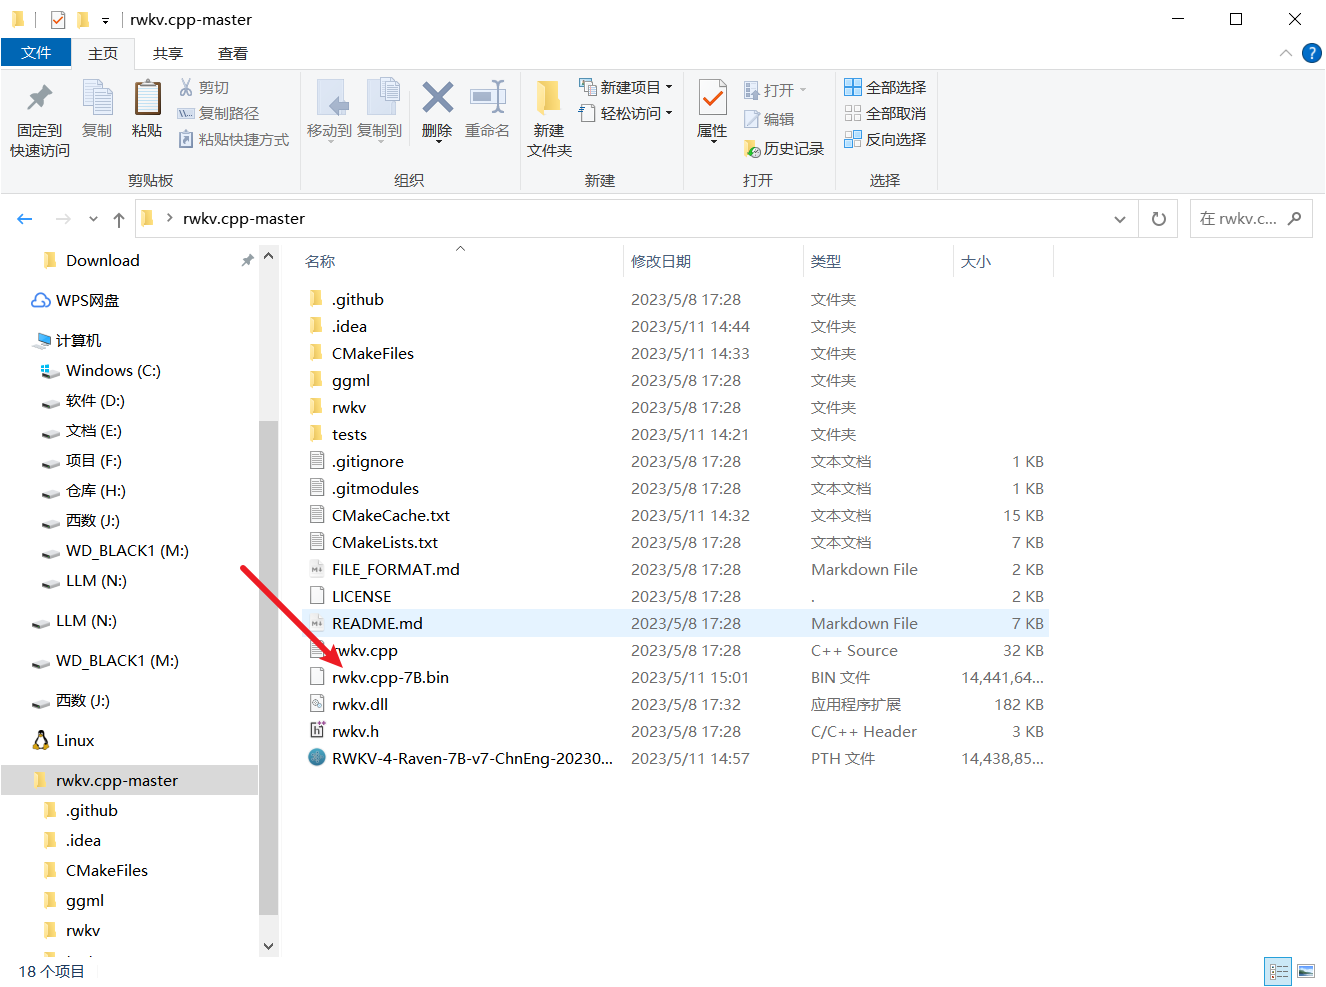
Task: Select the RWKV-4-Raven-7B PTH file
Action: coord(473,758)
